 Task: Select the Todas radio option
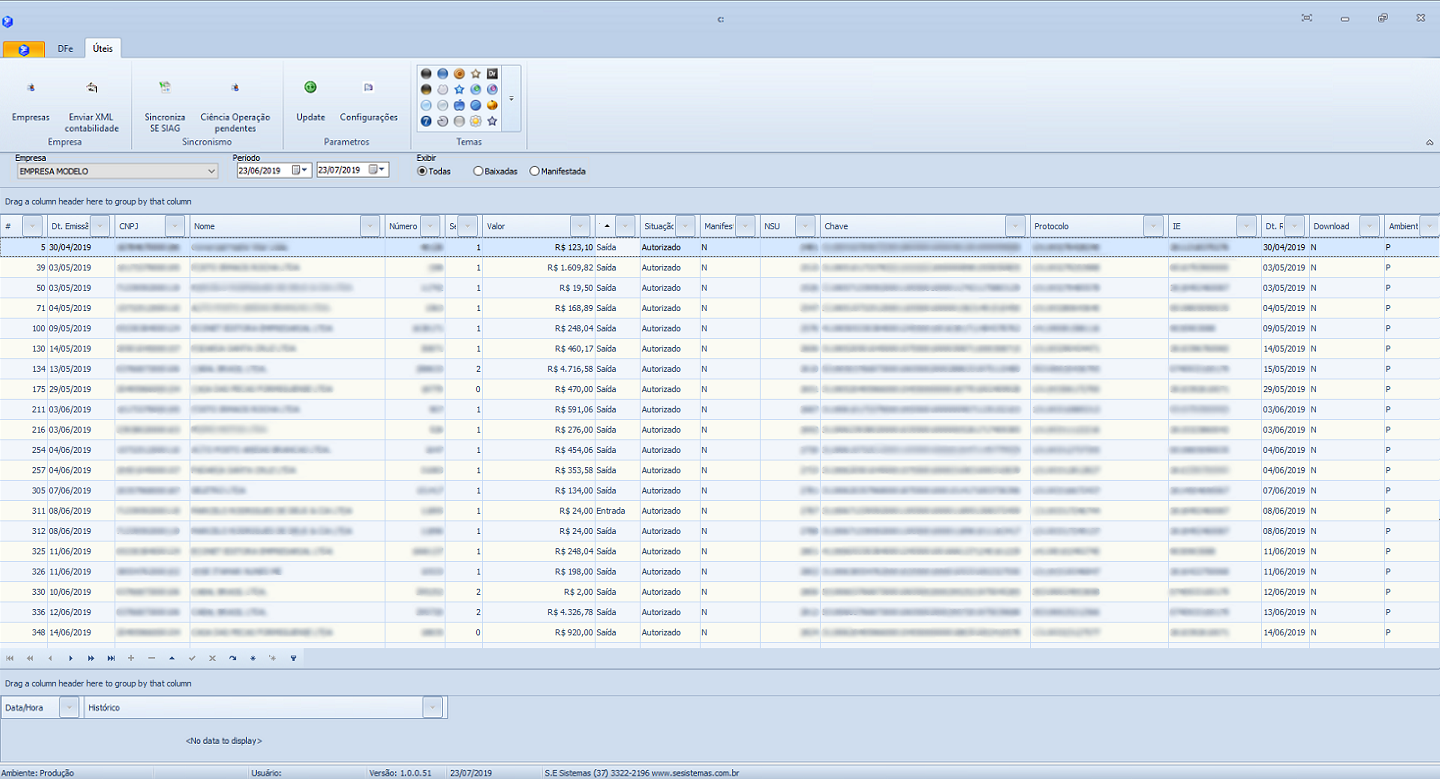[422, 171]
